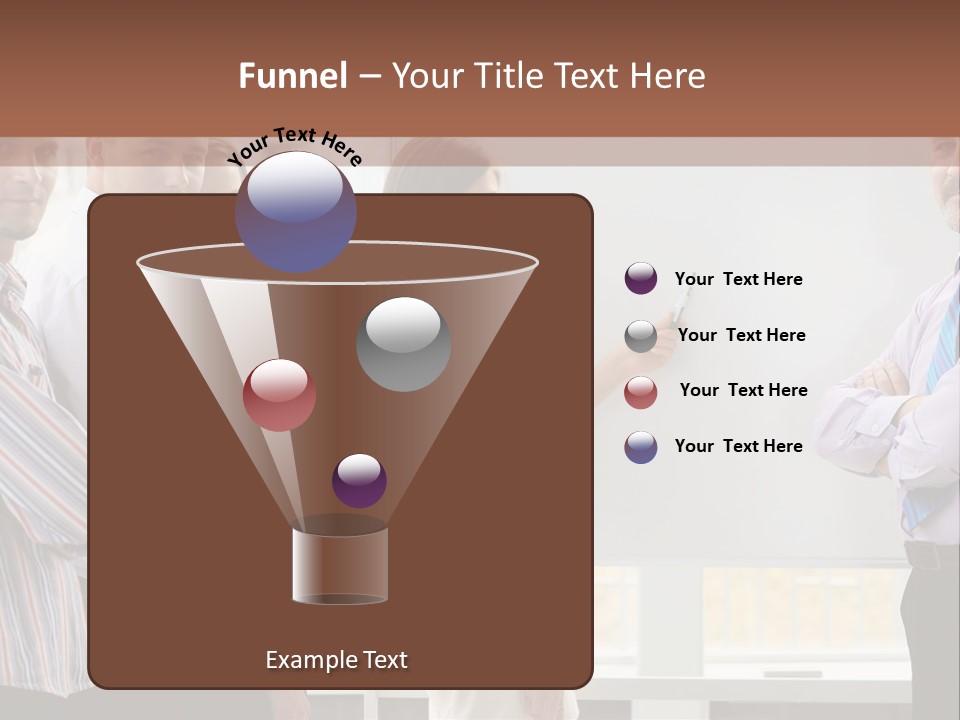The width and height of the screenshot is (960, 720).
Task: Select the fourth 'Your Text Here' list entry
Action: [x=738, y=446]
